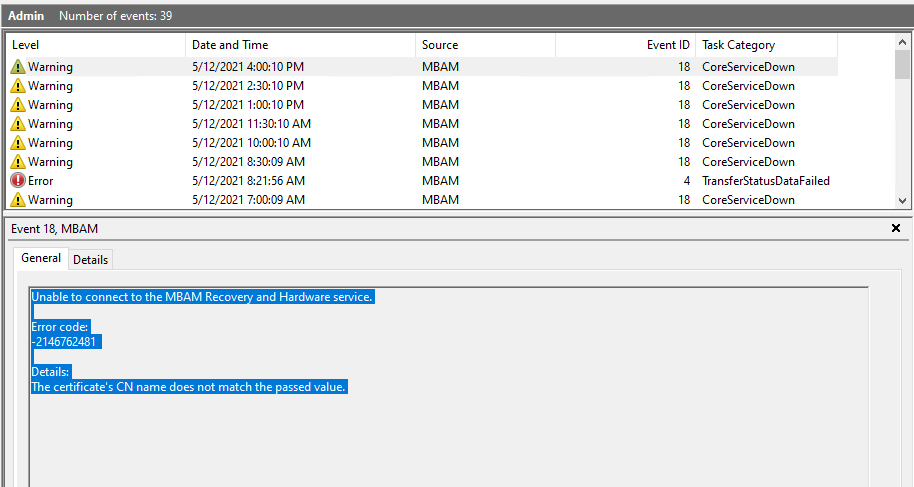Select event dated 5/12/2021 8:30:09 AM

(423, 162)
